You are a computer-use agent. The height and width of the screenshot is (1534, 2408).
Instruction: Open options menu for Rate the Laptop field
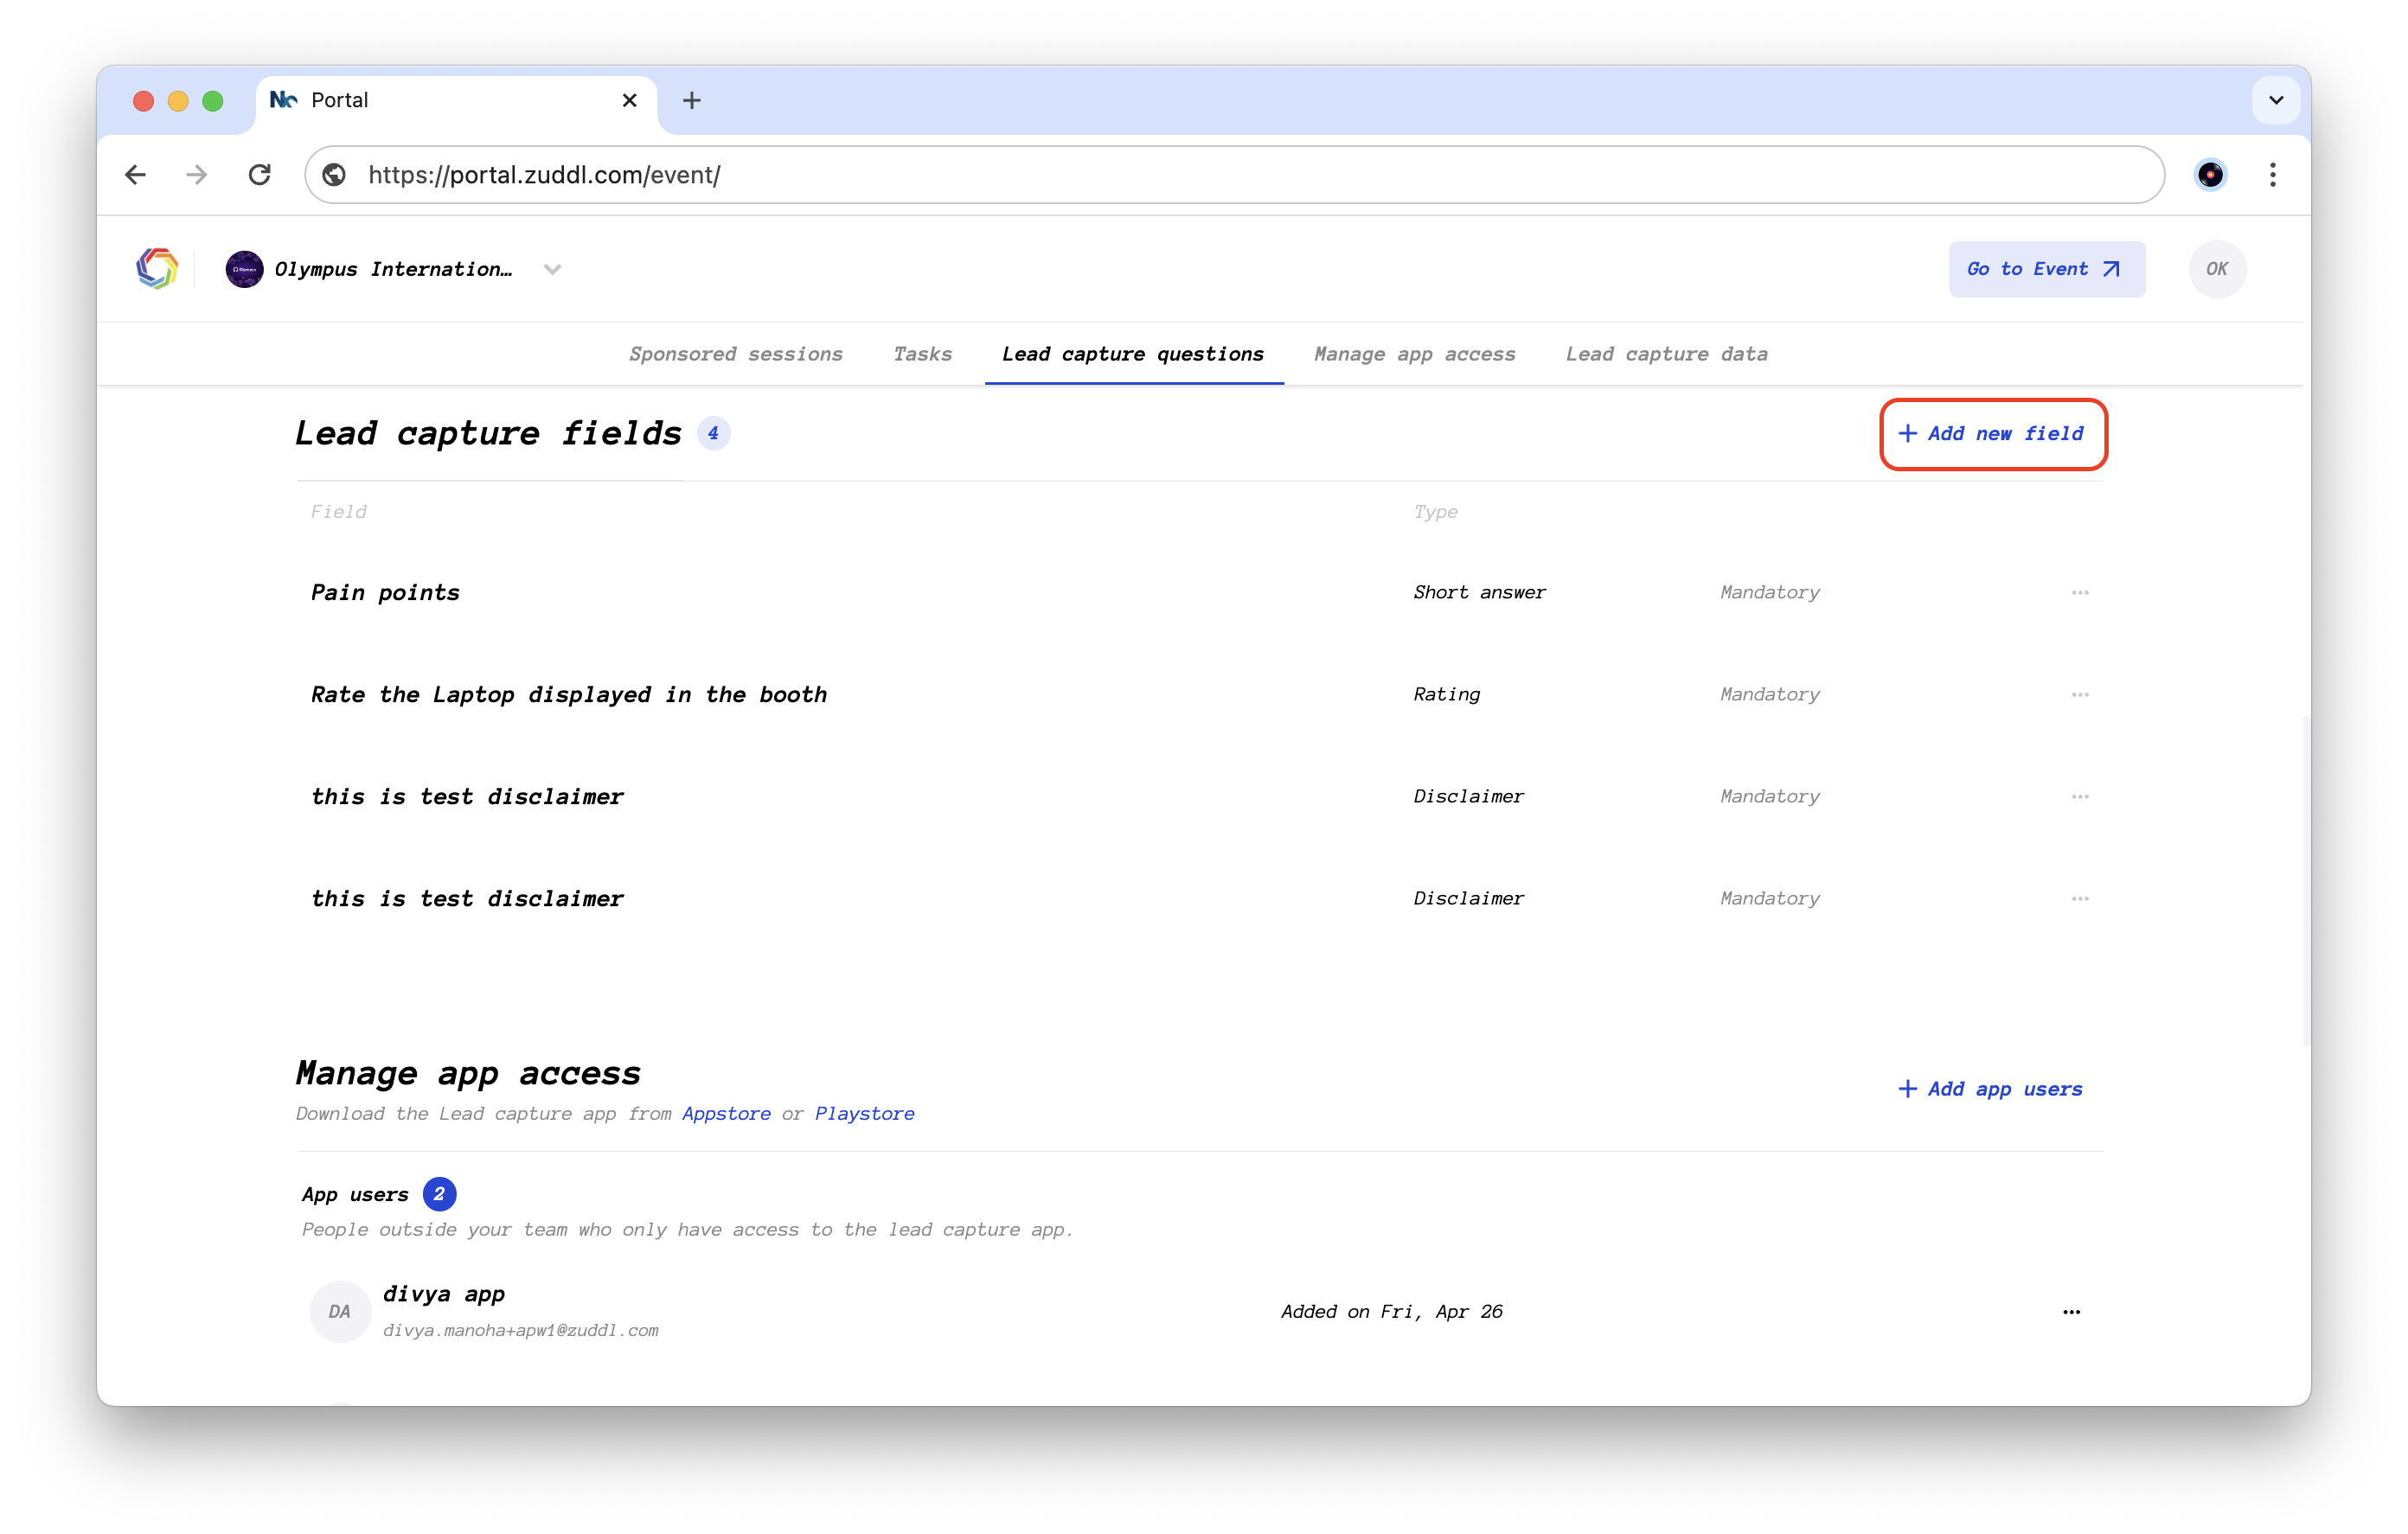coord(2080,695)
